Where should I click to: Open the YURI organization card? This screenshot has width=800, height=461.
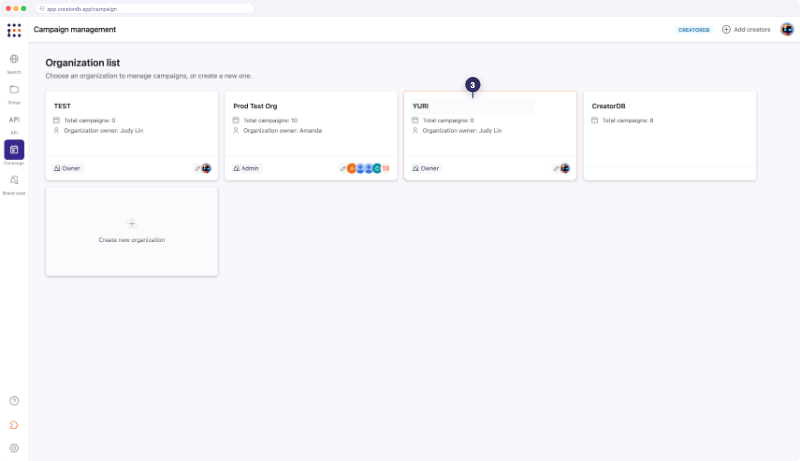click(490, 136)
